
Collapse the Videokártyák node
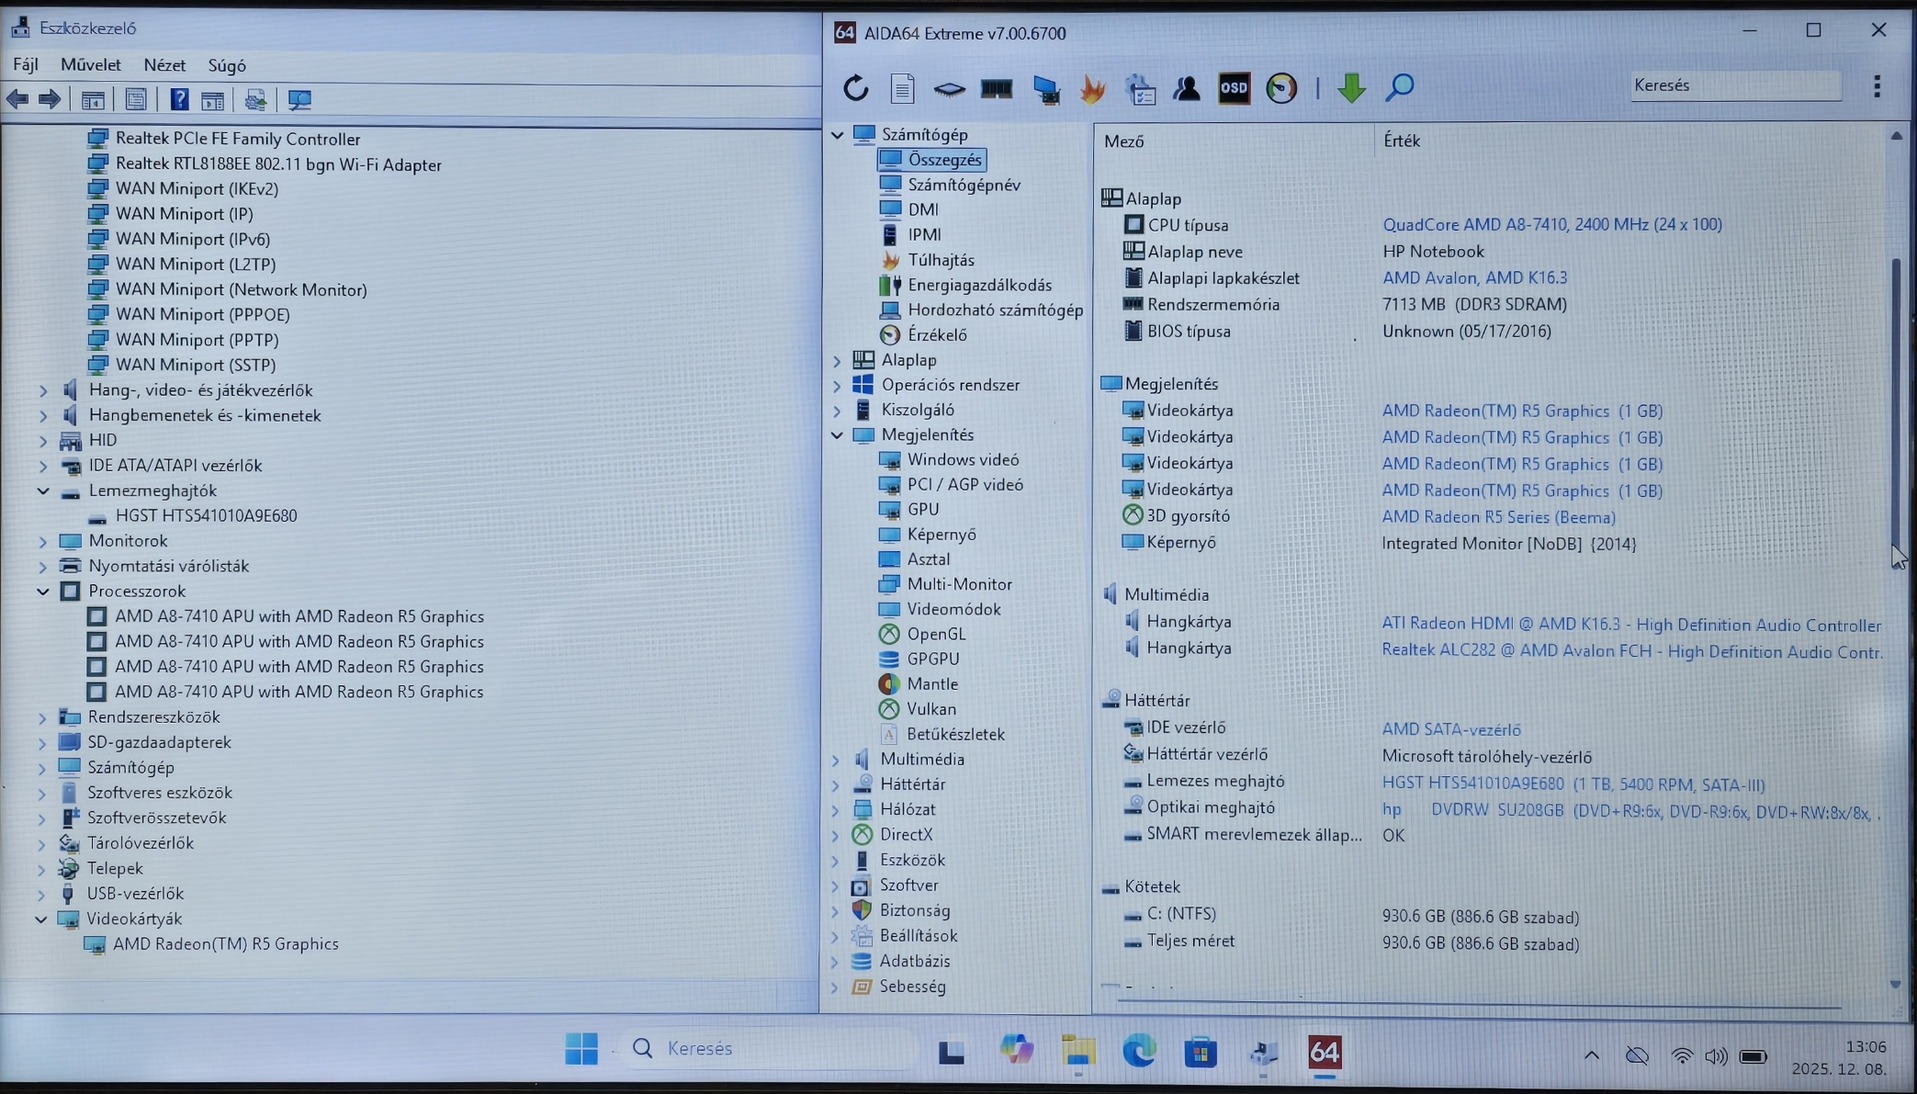tap(42, 919)
